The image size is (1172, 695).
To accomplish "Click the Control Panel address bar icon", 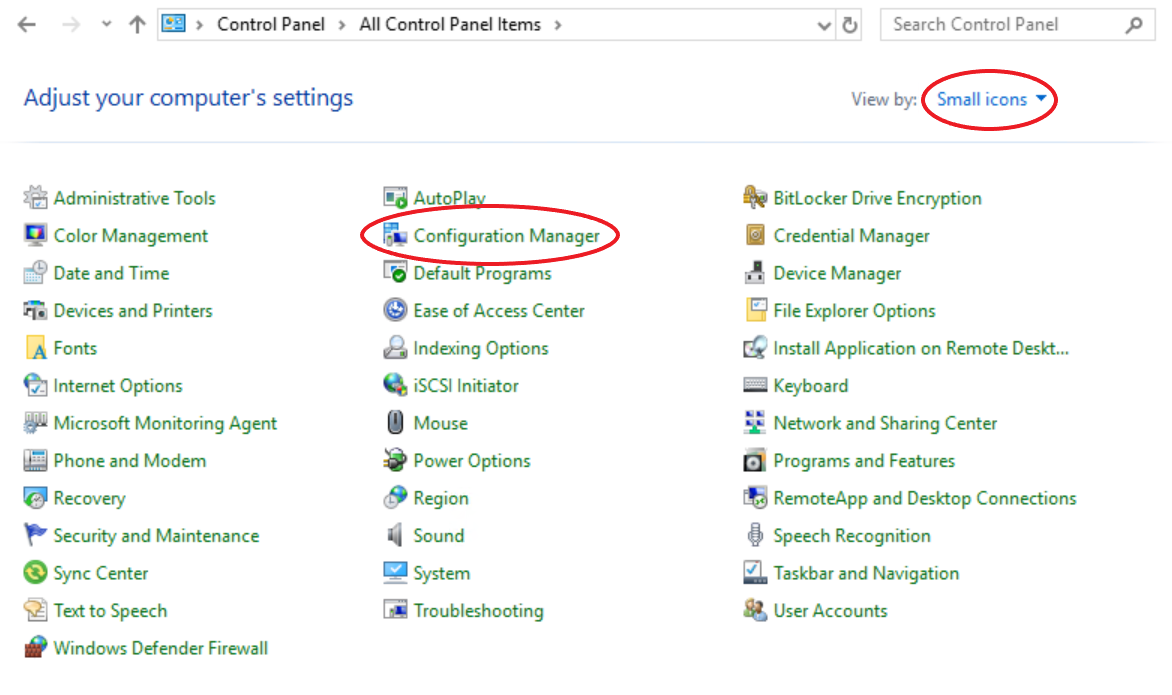I will pos(173,24).
